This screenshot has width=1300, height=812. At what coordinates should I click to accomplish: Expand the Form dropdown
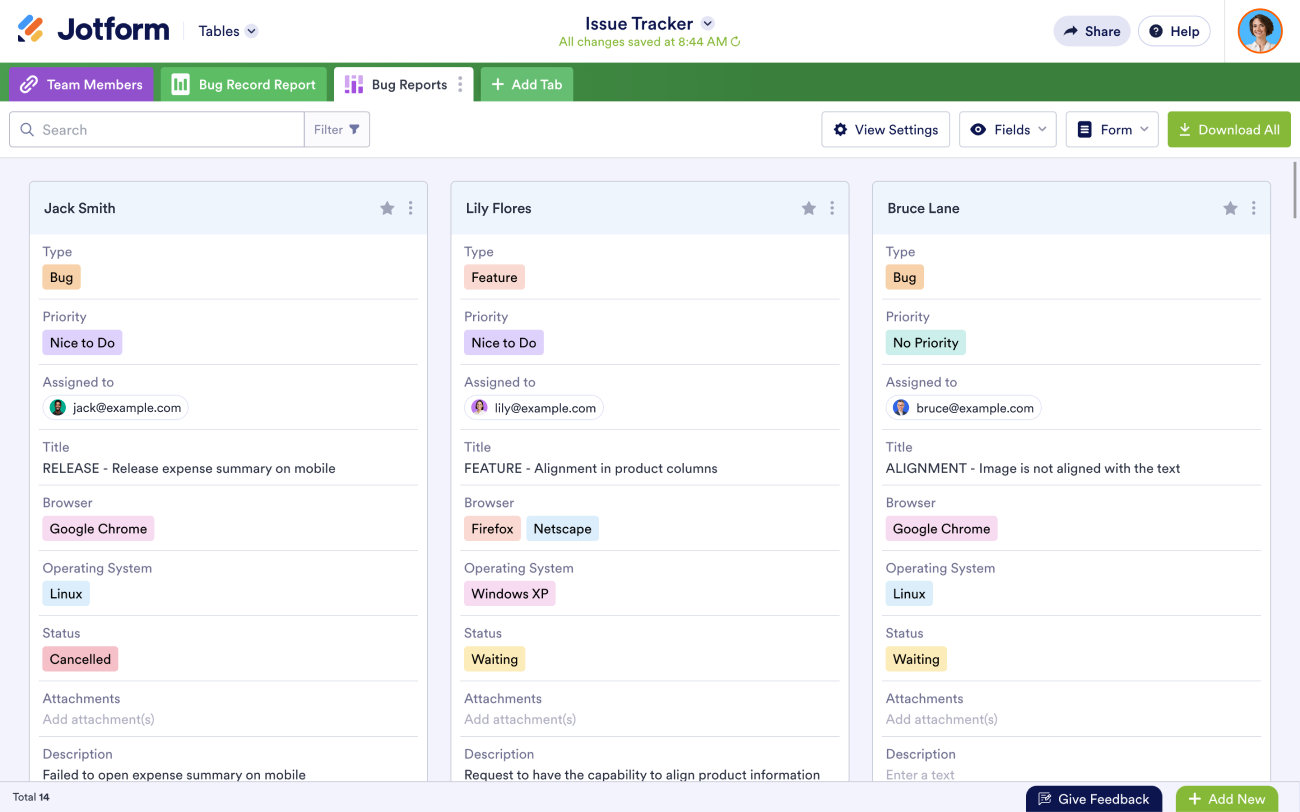(x=1111, y=129)
